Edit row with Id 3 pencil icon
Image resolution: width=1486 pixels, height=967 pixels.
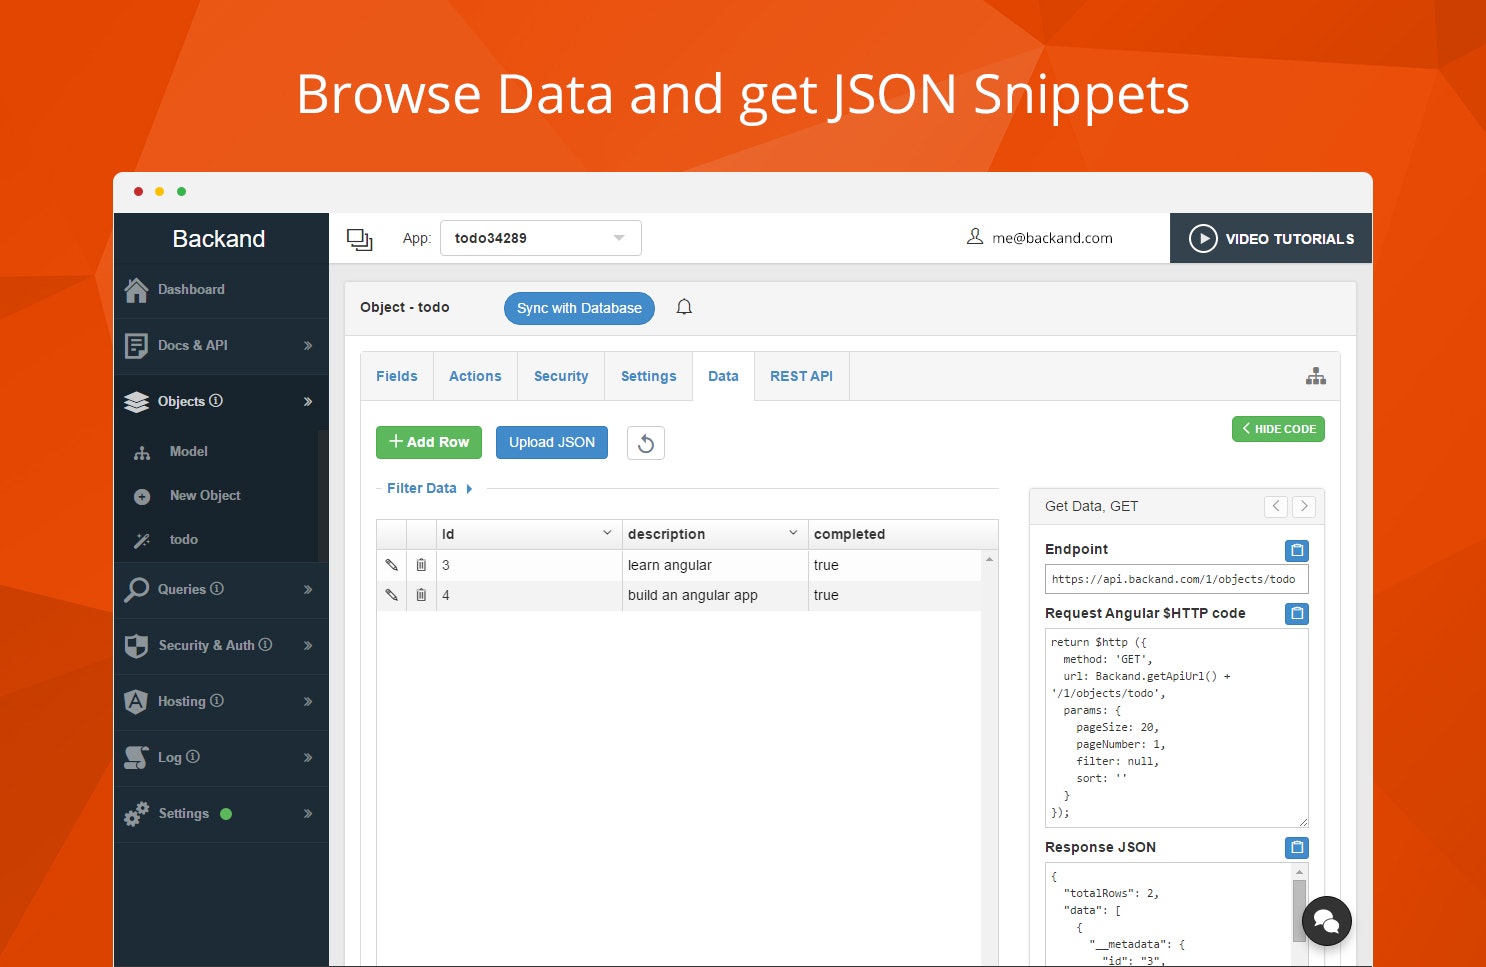coord(392,565)
